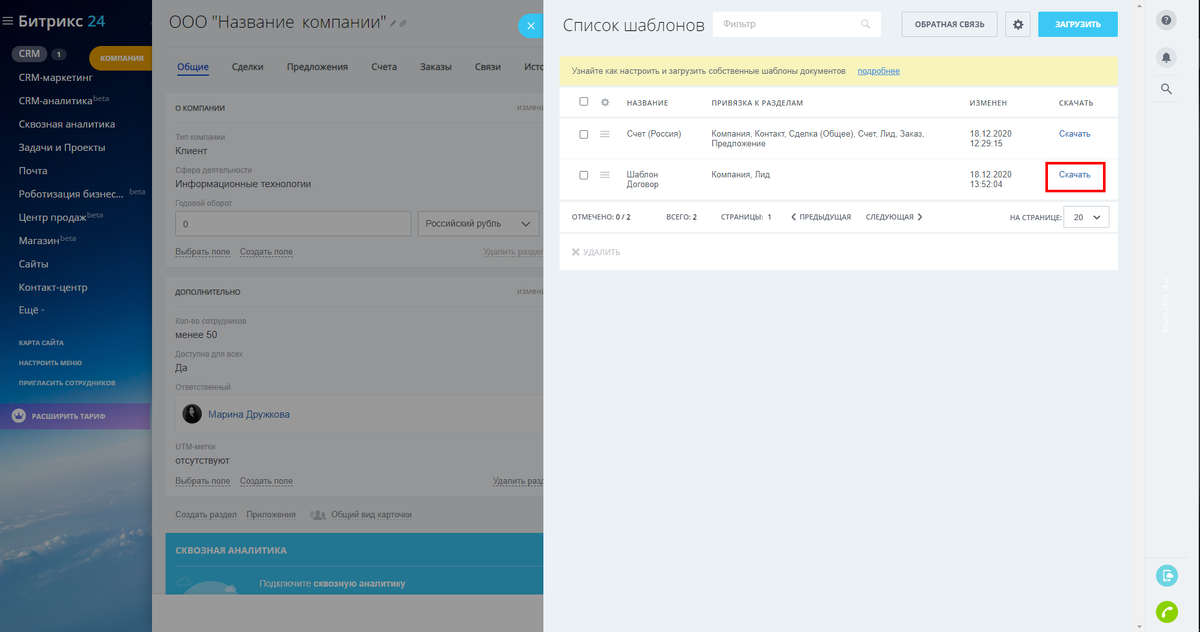Click the Расширить тариф button
The height and width of the screenshot is (632, 1200).
tap(76, 416)
